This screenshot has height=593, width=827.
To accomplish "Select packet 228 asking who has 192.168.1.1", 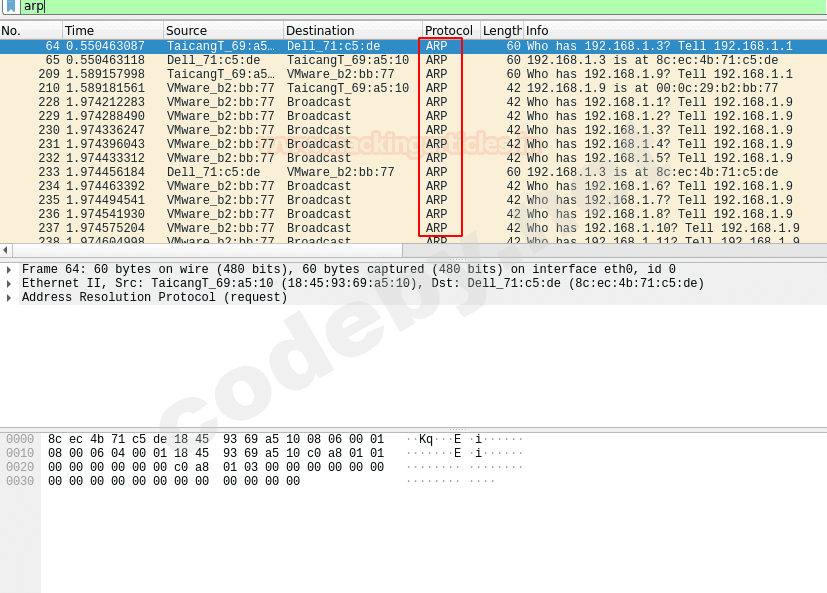I will (x=400, y=103).
